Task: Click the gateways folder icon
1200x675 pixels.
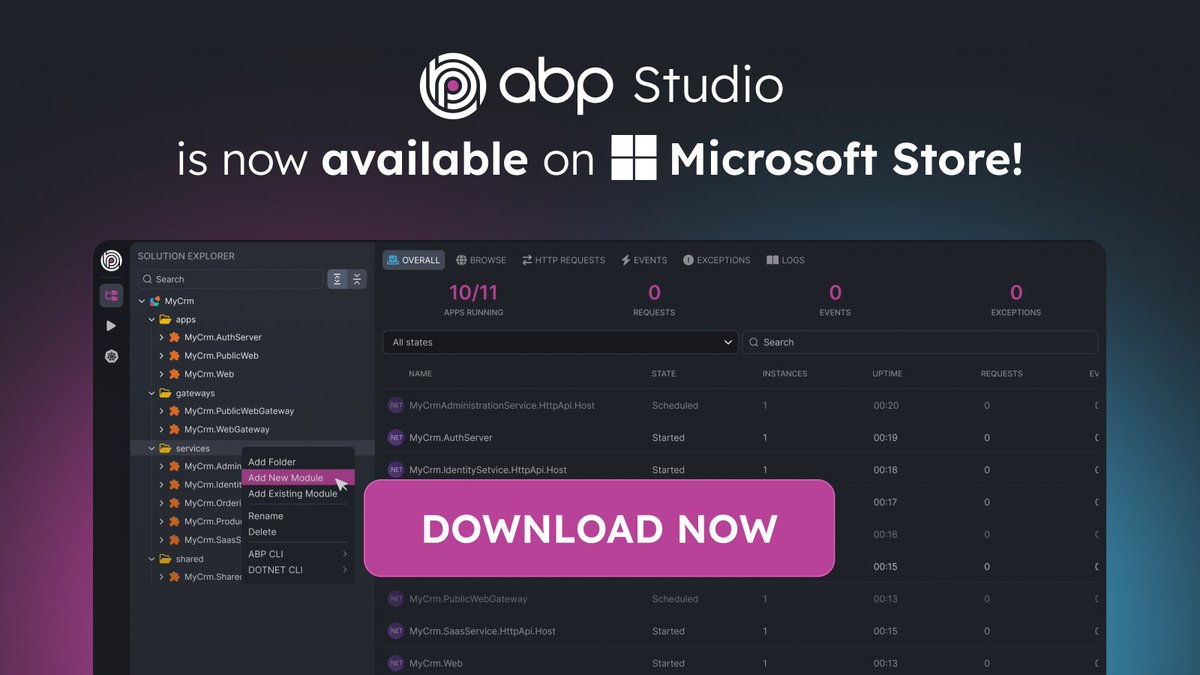Action: (165, 393)
